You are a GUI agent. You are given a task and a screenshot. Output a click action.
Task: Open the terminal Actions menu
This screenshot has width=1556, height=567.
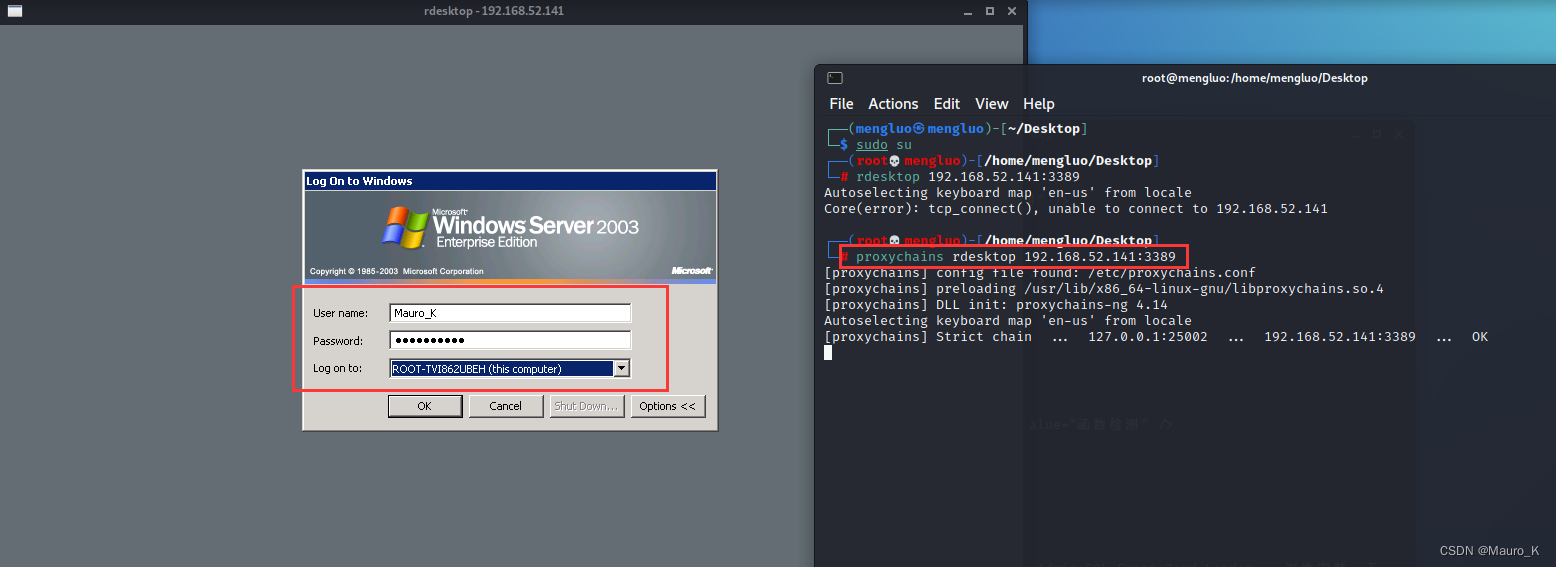[893, 104]
